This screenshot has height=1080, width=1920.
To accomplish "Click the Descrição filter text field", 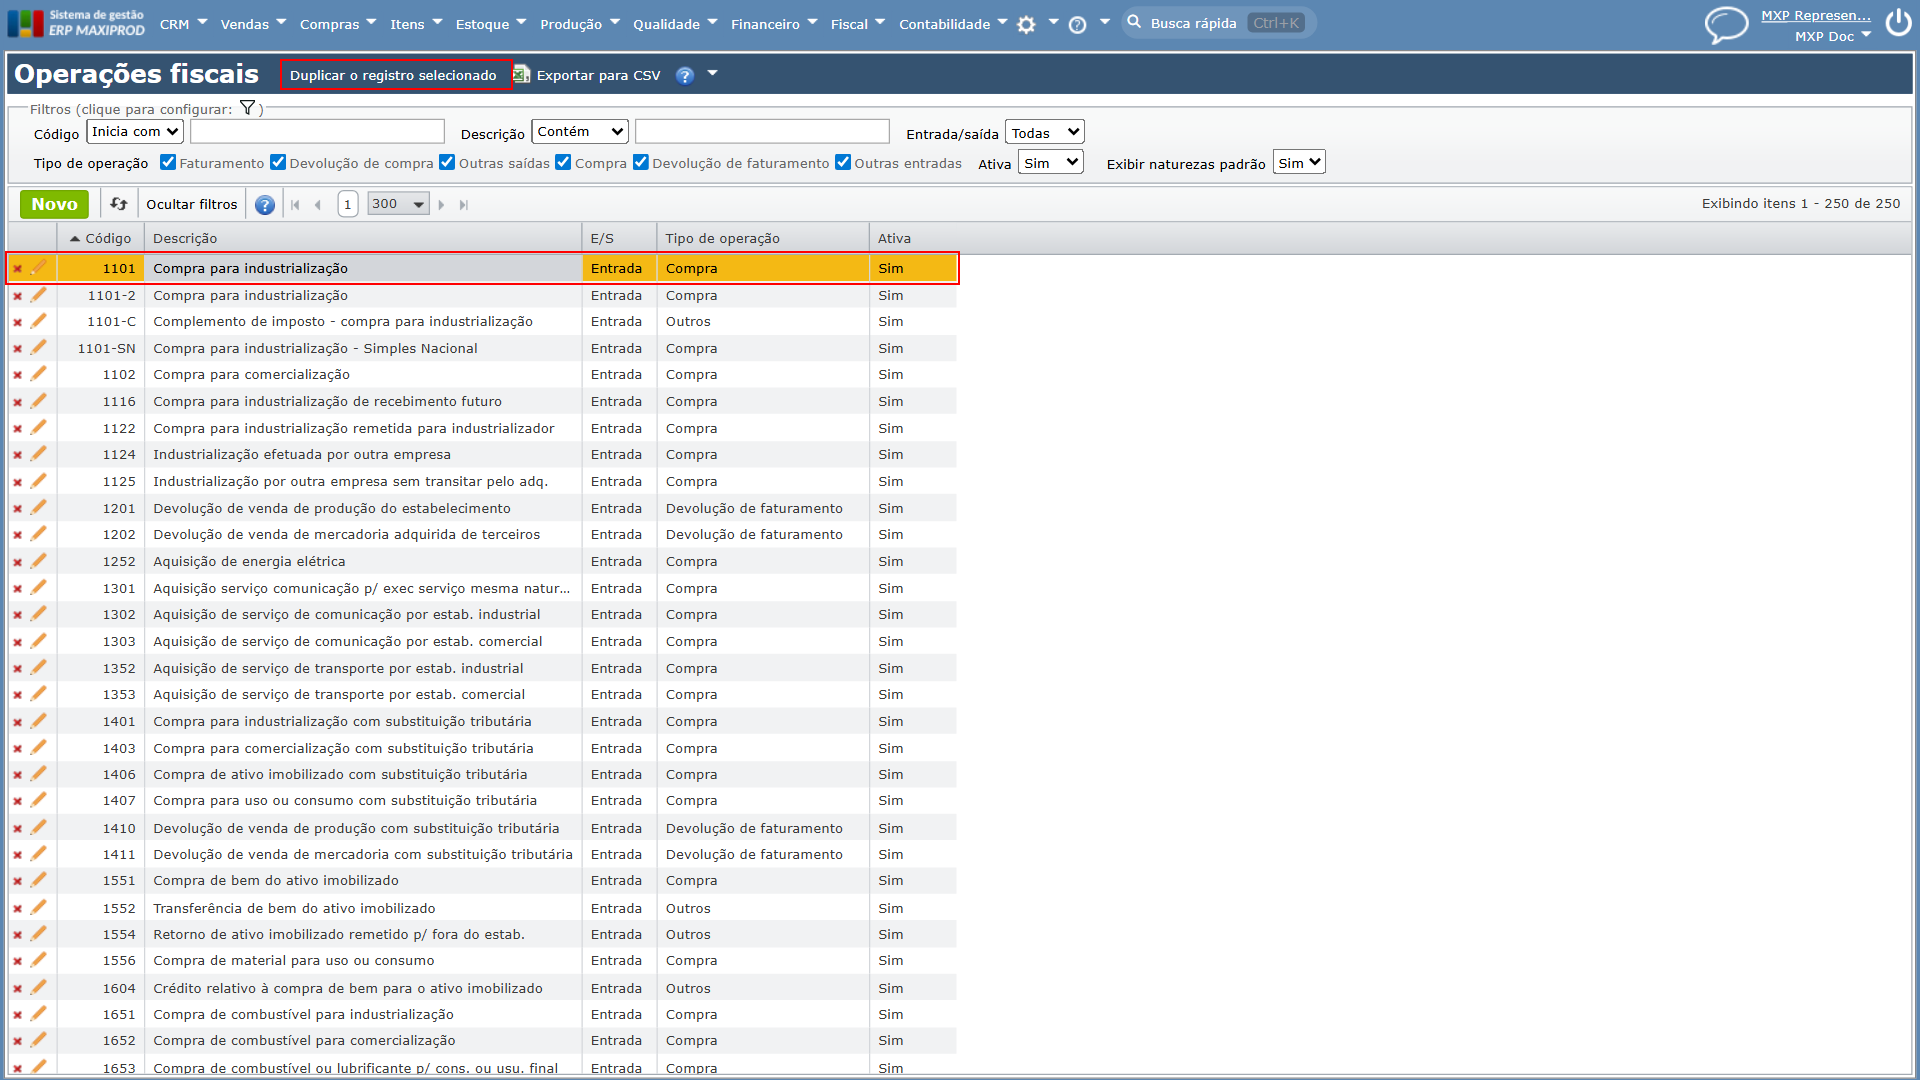I will [762, 131].
